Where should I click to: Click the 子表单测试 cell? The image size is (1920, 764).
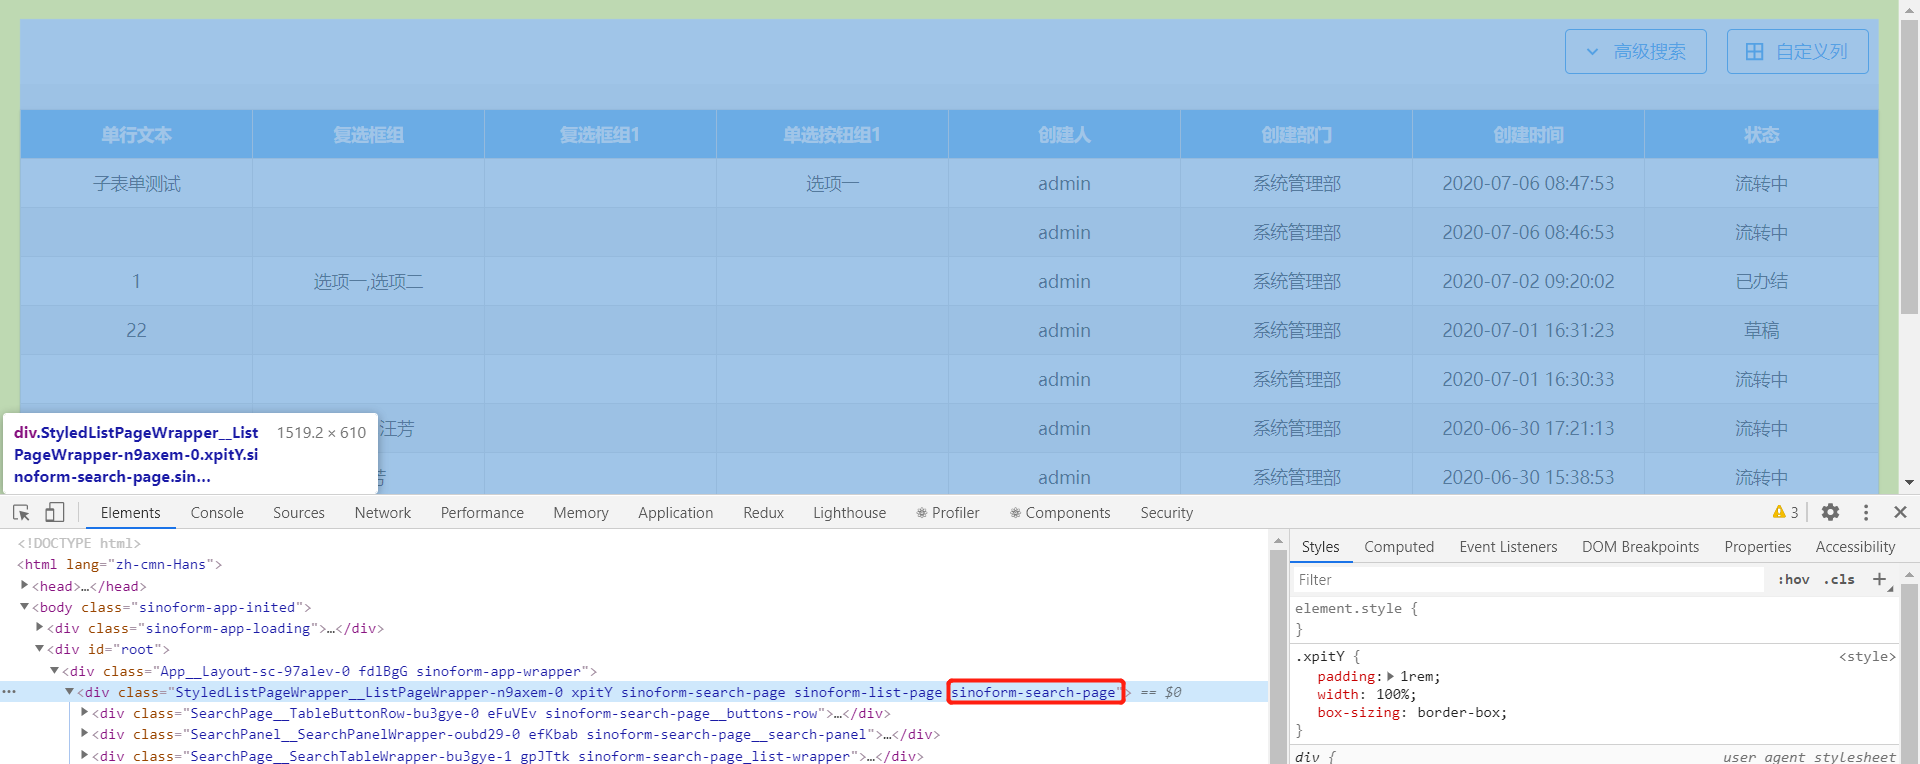tap(136, 184)
